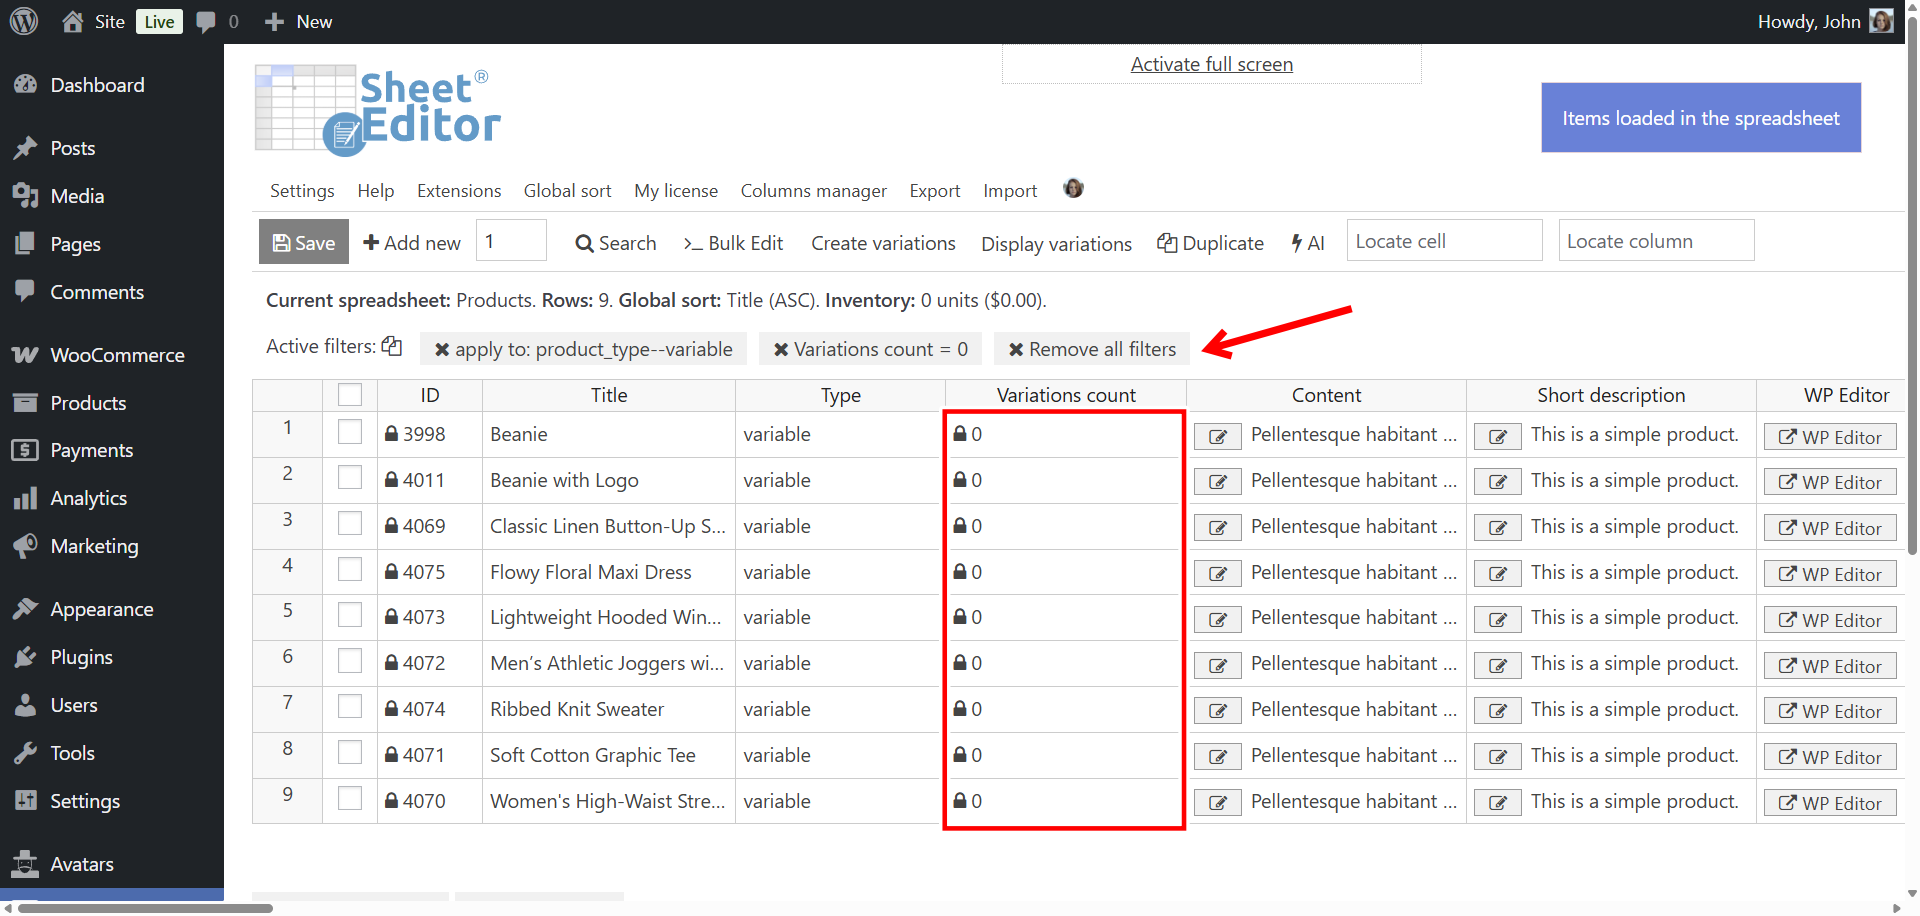Click the Remove all filters button
Screen dimensions: 1920x916
(x=1091, y=349)
